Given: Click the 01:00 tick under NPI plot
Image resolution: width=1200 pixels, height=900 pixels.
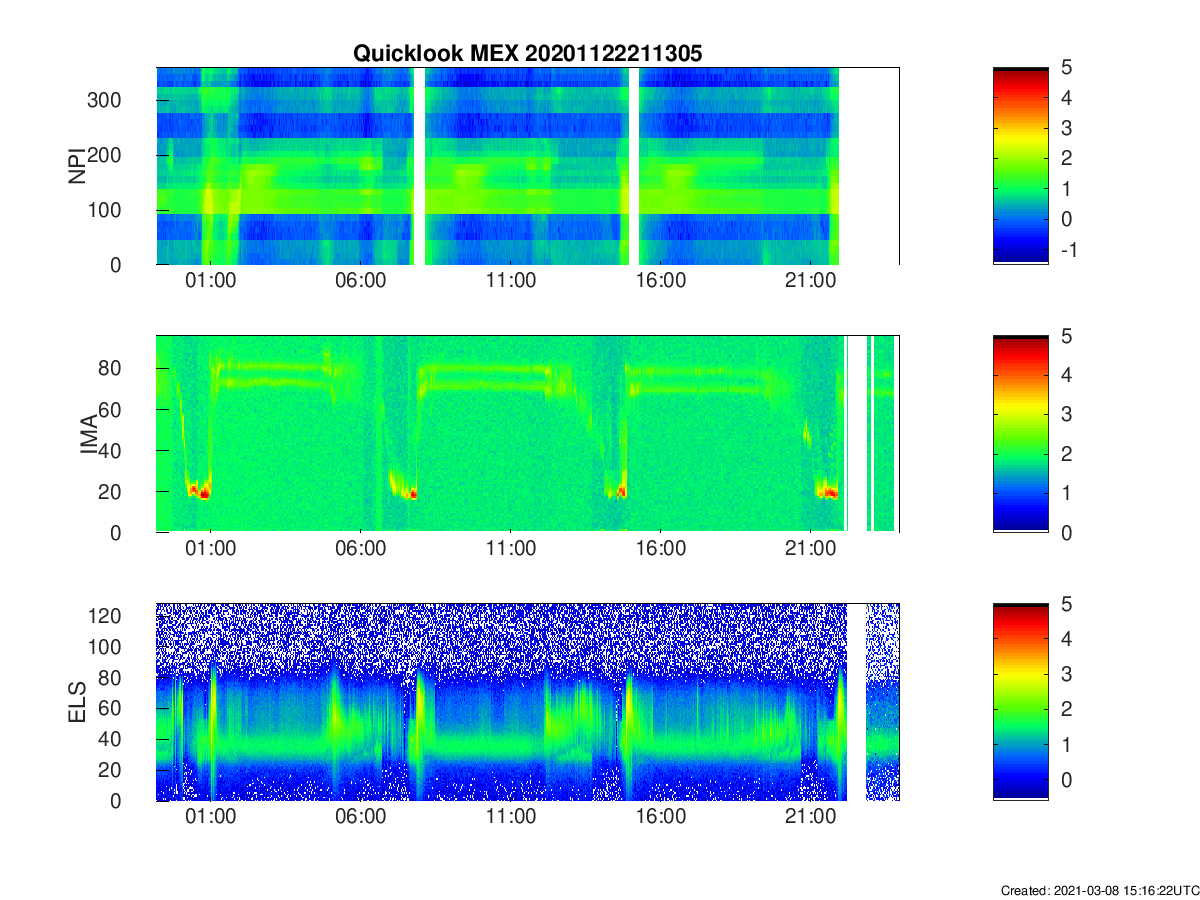Looking at the screenshot, I should coord(210,281).
